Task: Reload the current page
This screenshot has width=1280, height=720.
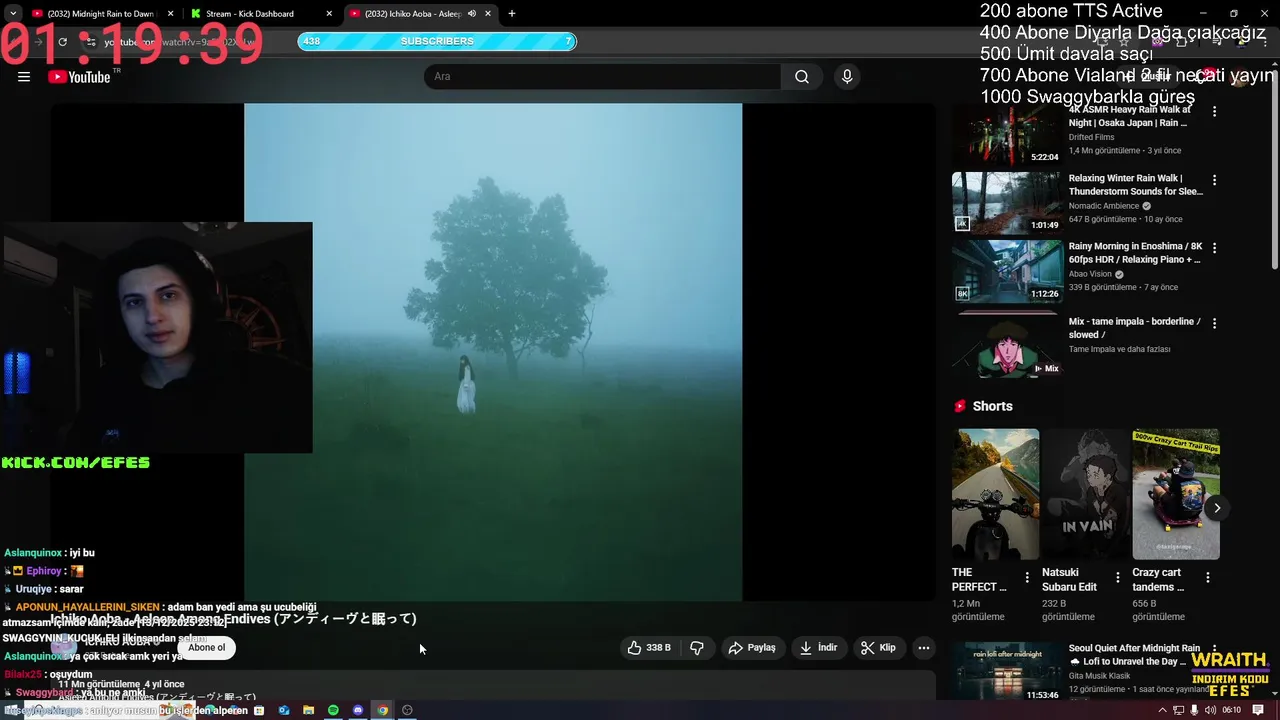Action: (62, 42)
